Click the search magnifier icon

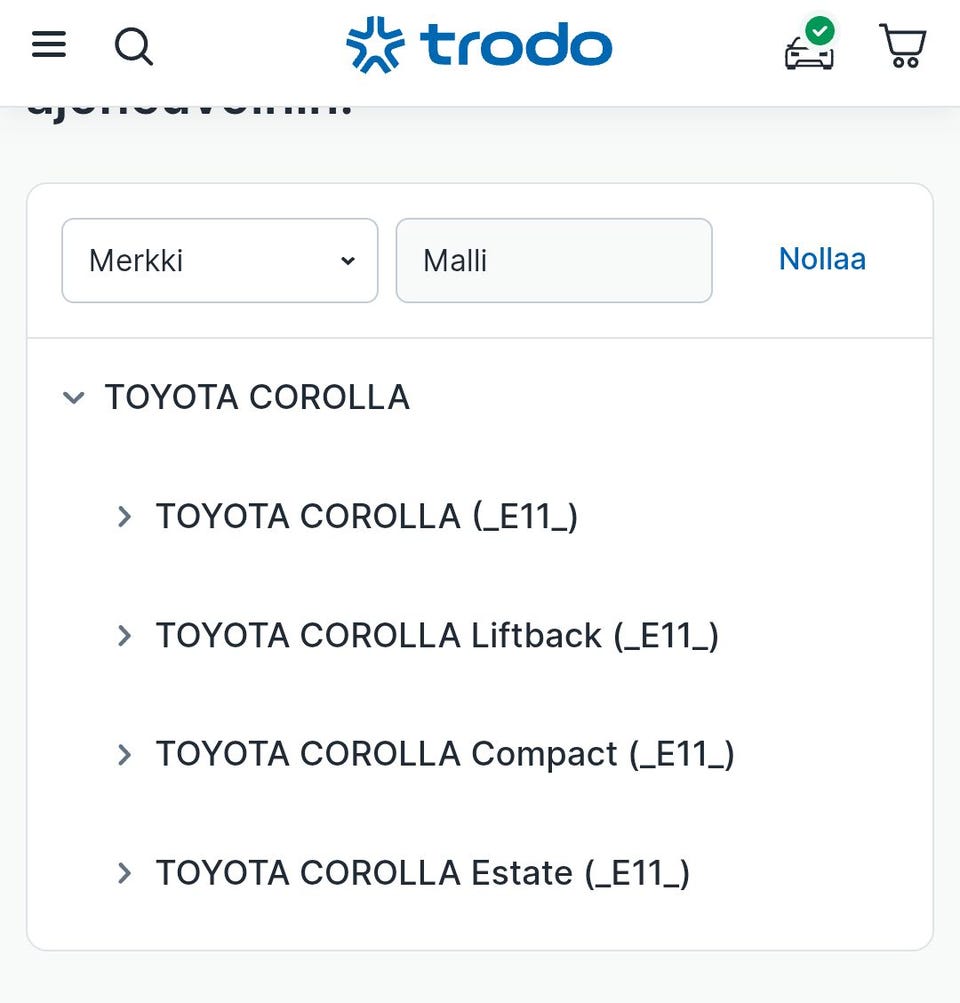[x=133, y=46]
